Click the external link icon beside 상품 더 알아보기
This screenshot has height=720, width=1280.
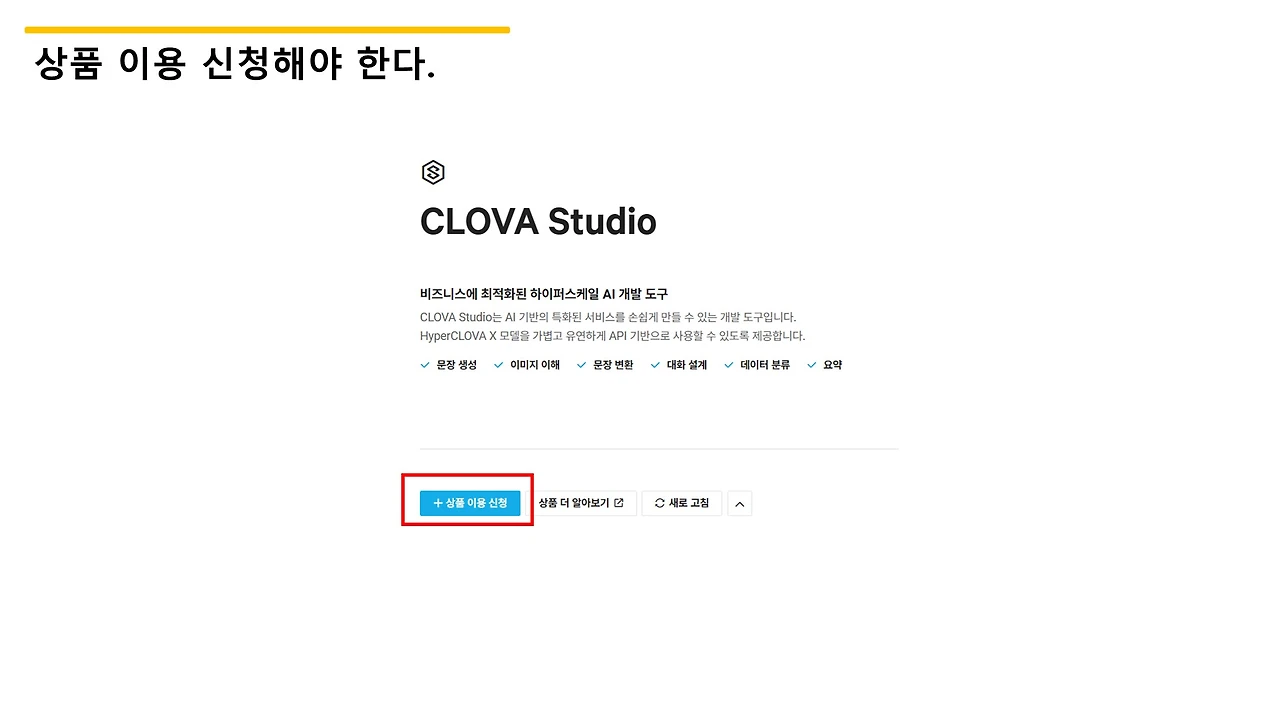619,503
